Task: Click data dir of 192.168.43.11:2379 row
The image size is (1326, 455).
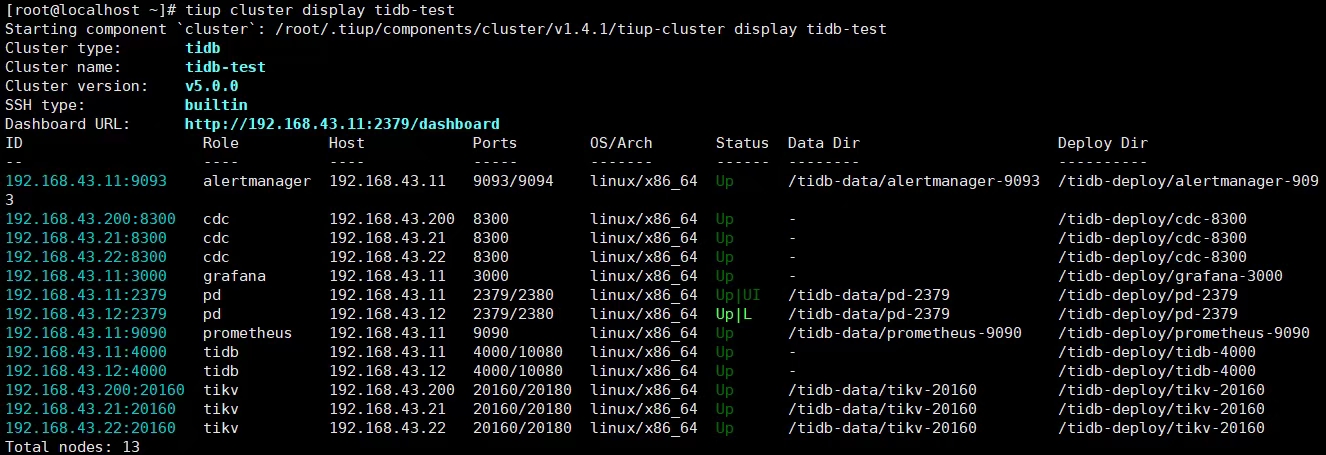Action: [x=869, y=295]
